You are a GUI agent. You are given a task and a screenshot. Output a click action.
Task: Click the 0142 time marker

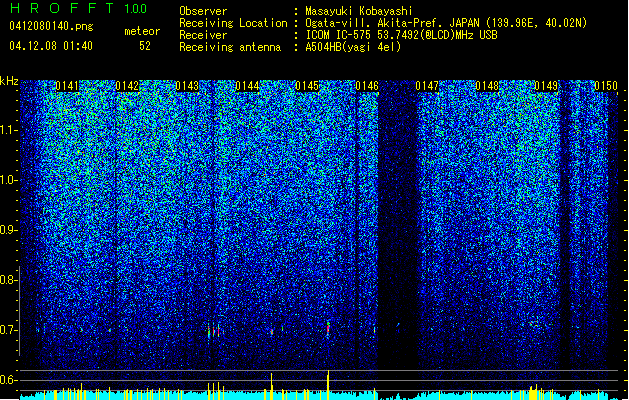click(127, 86)
